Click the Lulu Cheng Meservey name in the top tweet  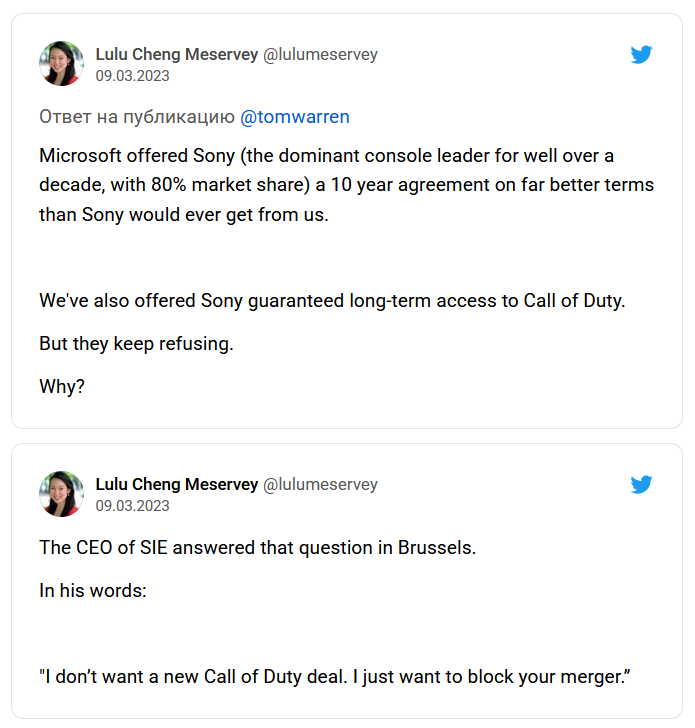coord(176,54)
